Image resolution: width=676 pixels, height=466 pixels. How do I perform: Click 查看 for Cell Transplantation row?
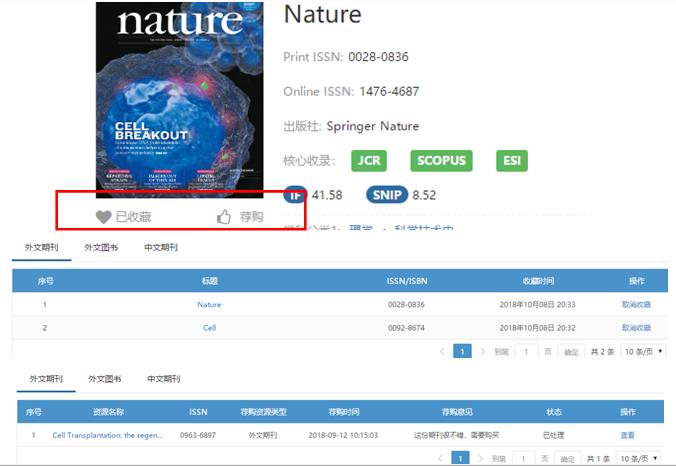628,435
